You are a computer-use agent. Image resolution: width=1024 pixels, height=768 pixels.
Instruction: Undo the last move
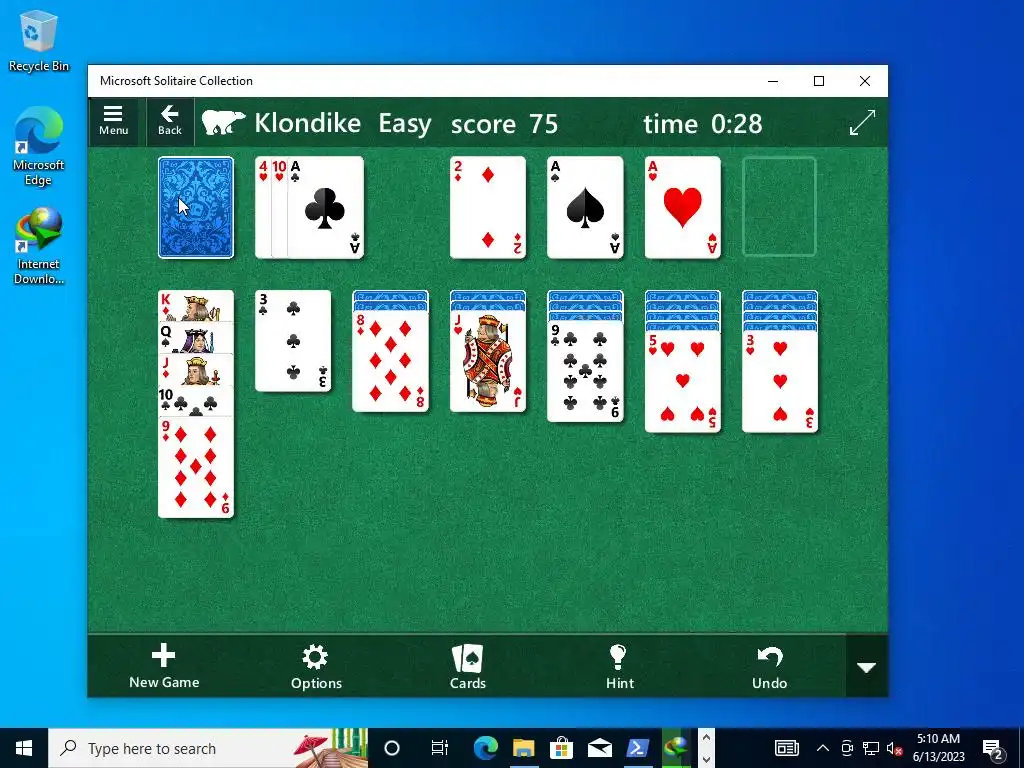pos(769,666)
